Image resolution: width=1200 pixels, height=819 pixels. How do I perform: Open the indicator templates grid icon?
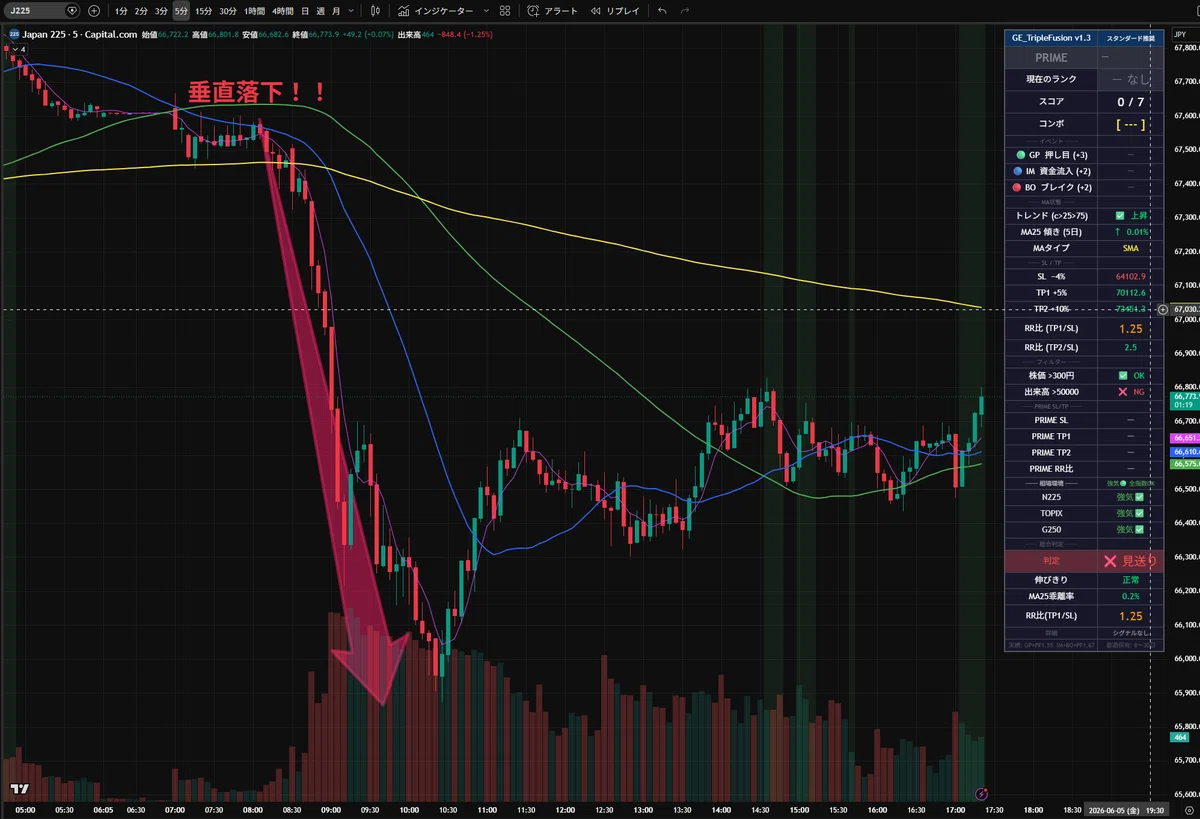click(x=507, y=11)
